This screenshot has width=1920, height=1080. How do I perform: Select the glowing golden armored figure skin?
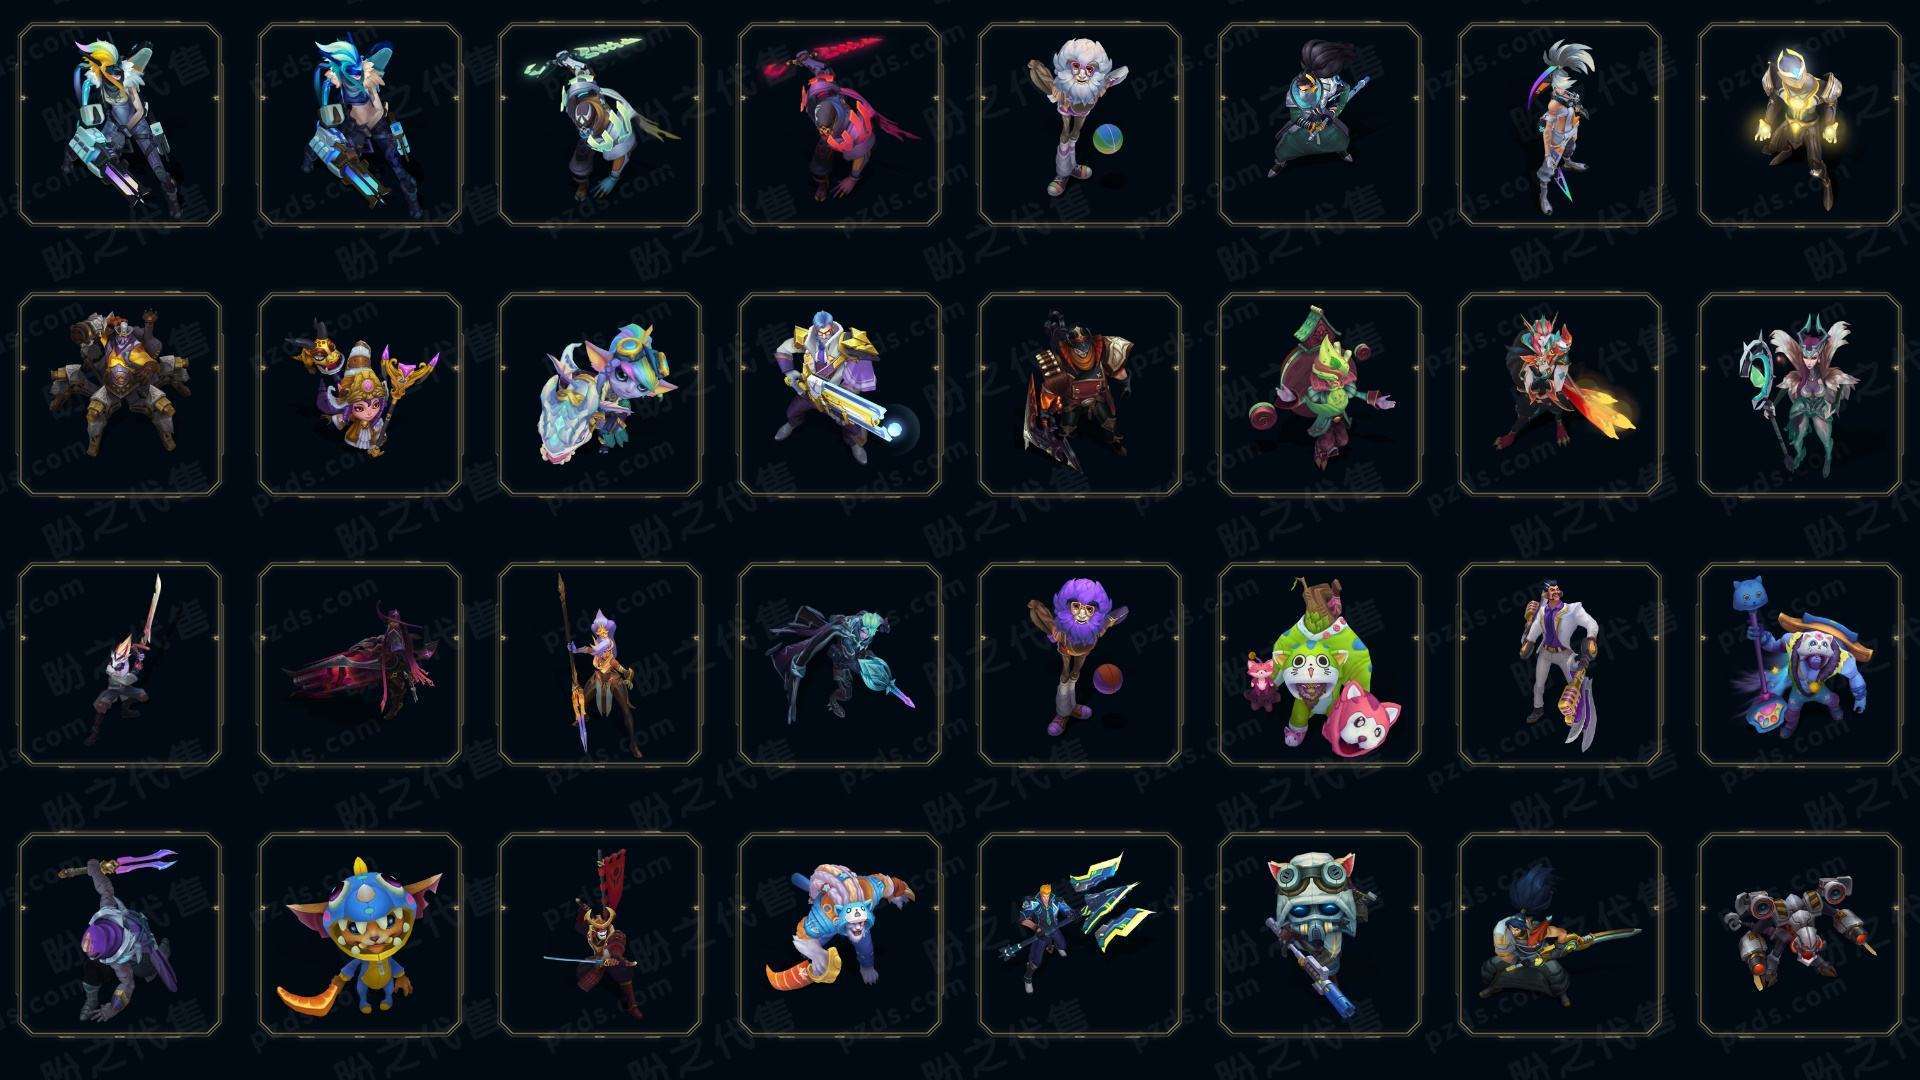pyautogui.click(x=1799, y=125)
